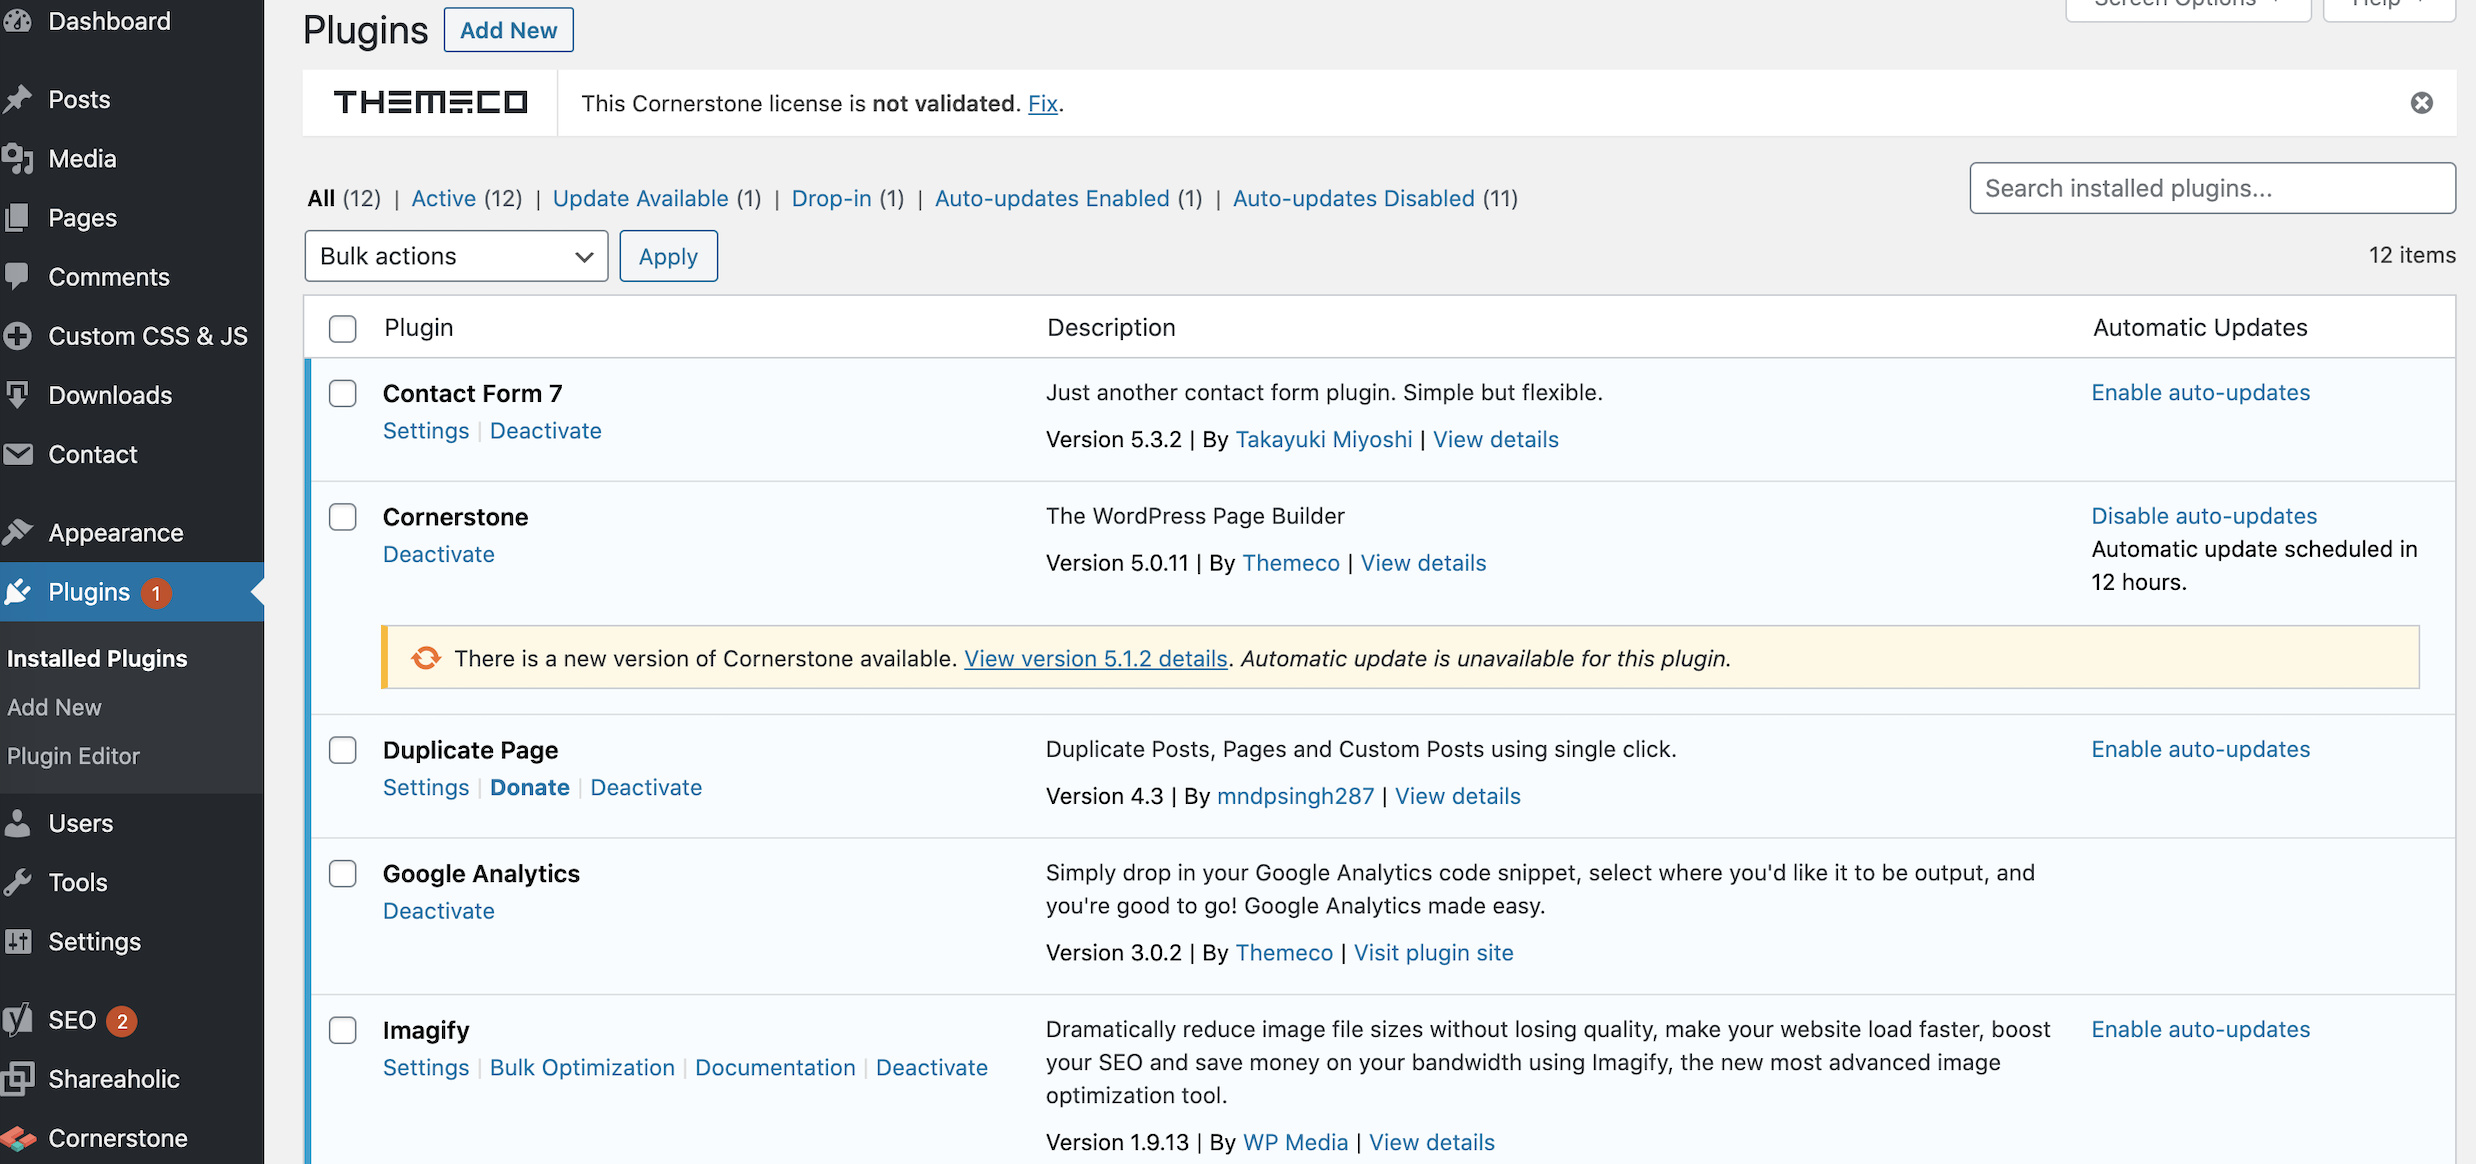This screenshot has height=1164, width=2476.
Task: Click the Add New button beside Plugins heading
Action: click(508, 30)
